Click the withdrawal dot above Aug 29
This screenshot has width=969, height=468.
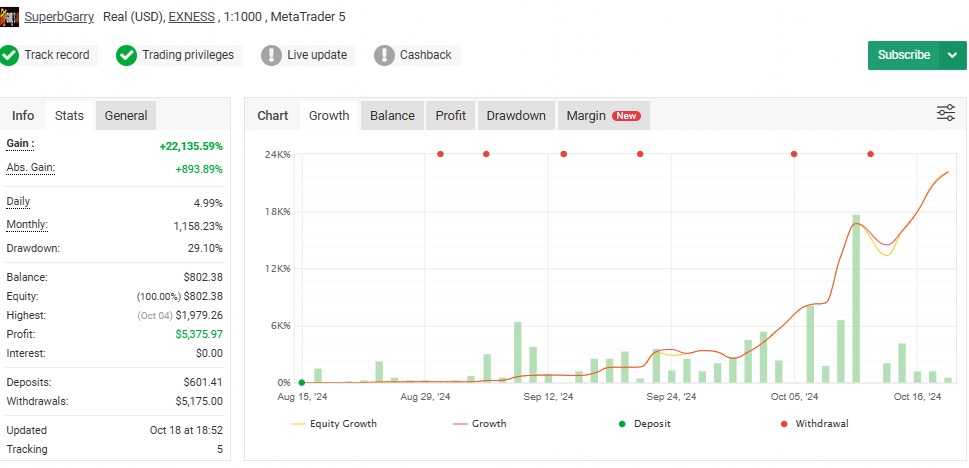440,154
